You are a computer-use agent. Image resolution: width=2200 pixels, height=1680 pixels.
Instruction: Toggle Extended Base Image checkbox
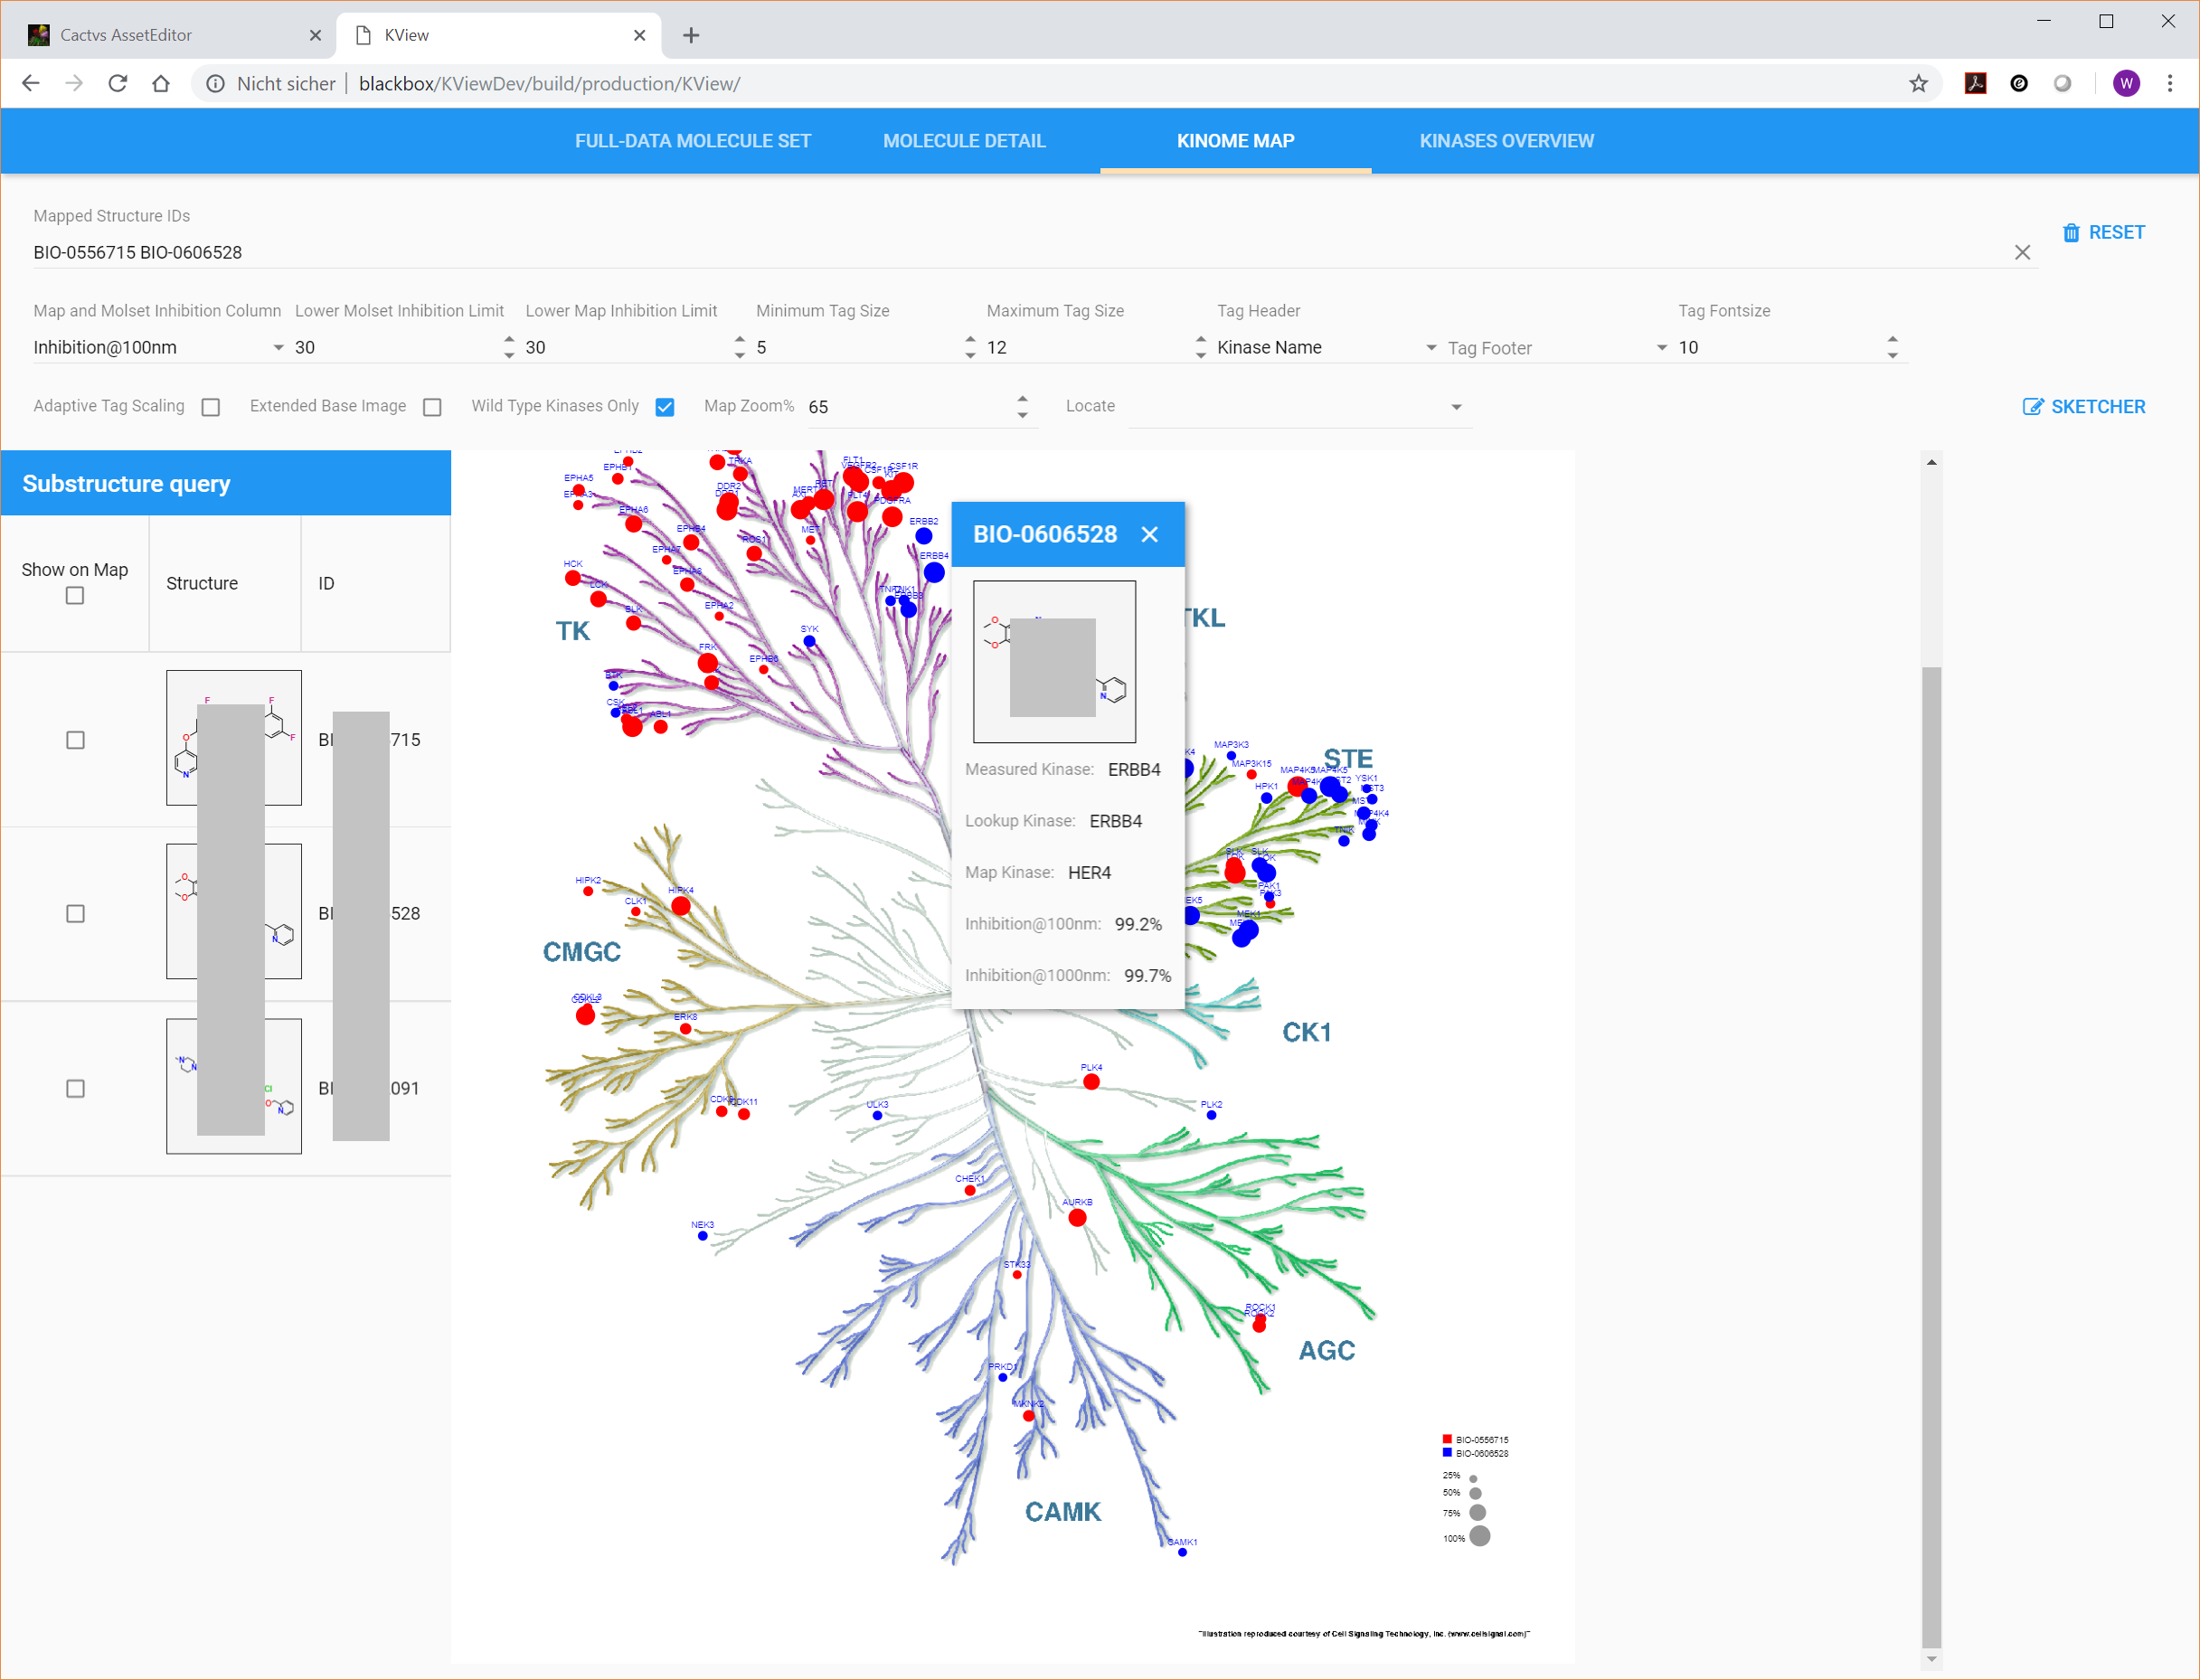[x=432, y=408]
